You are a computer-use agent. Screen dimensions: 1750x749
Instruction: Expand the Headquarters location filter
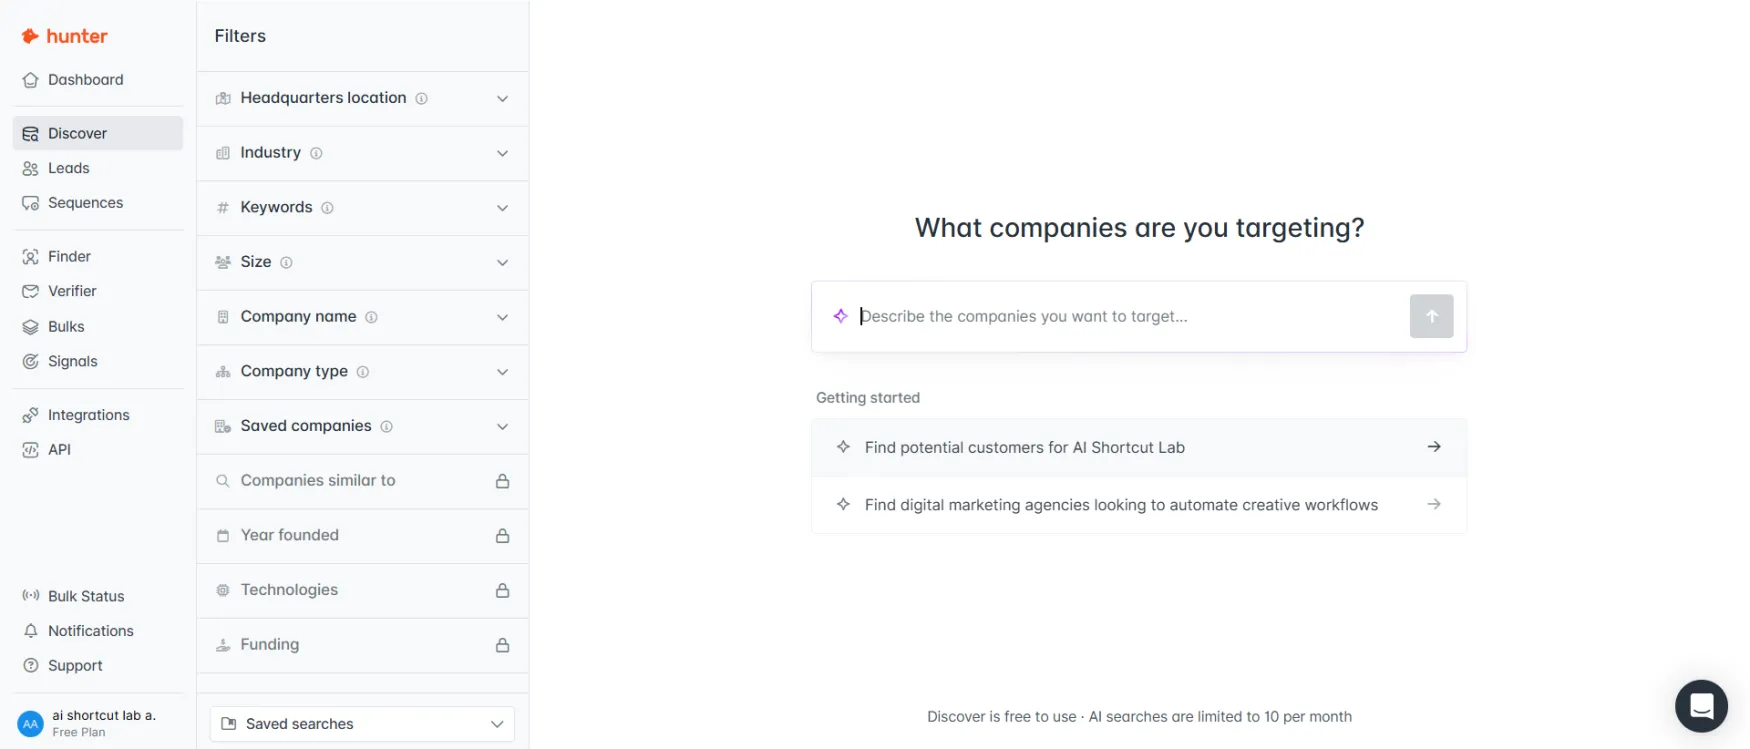pos(362,98)
